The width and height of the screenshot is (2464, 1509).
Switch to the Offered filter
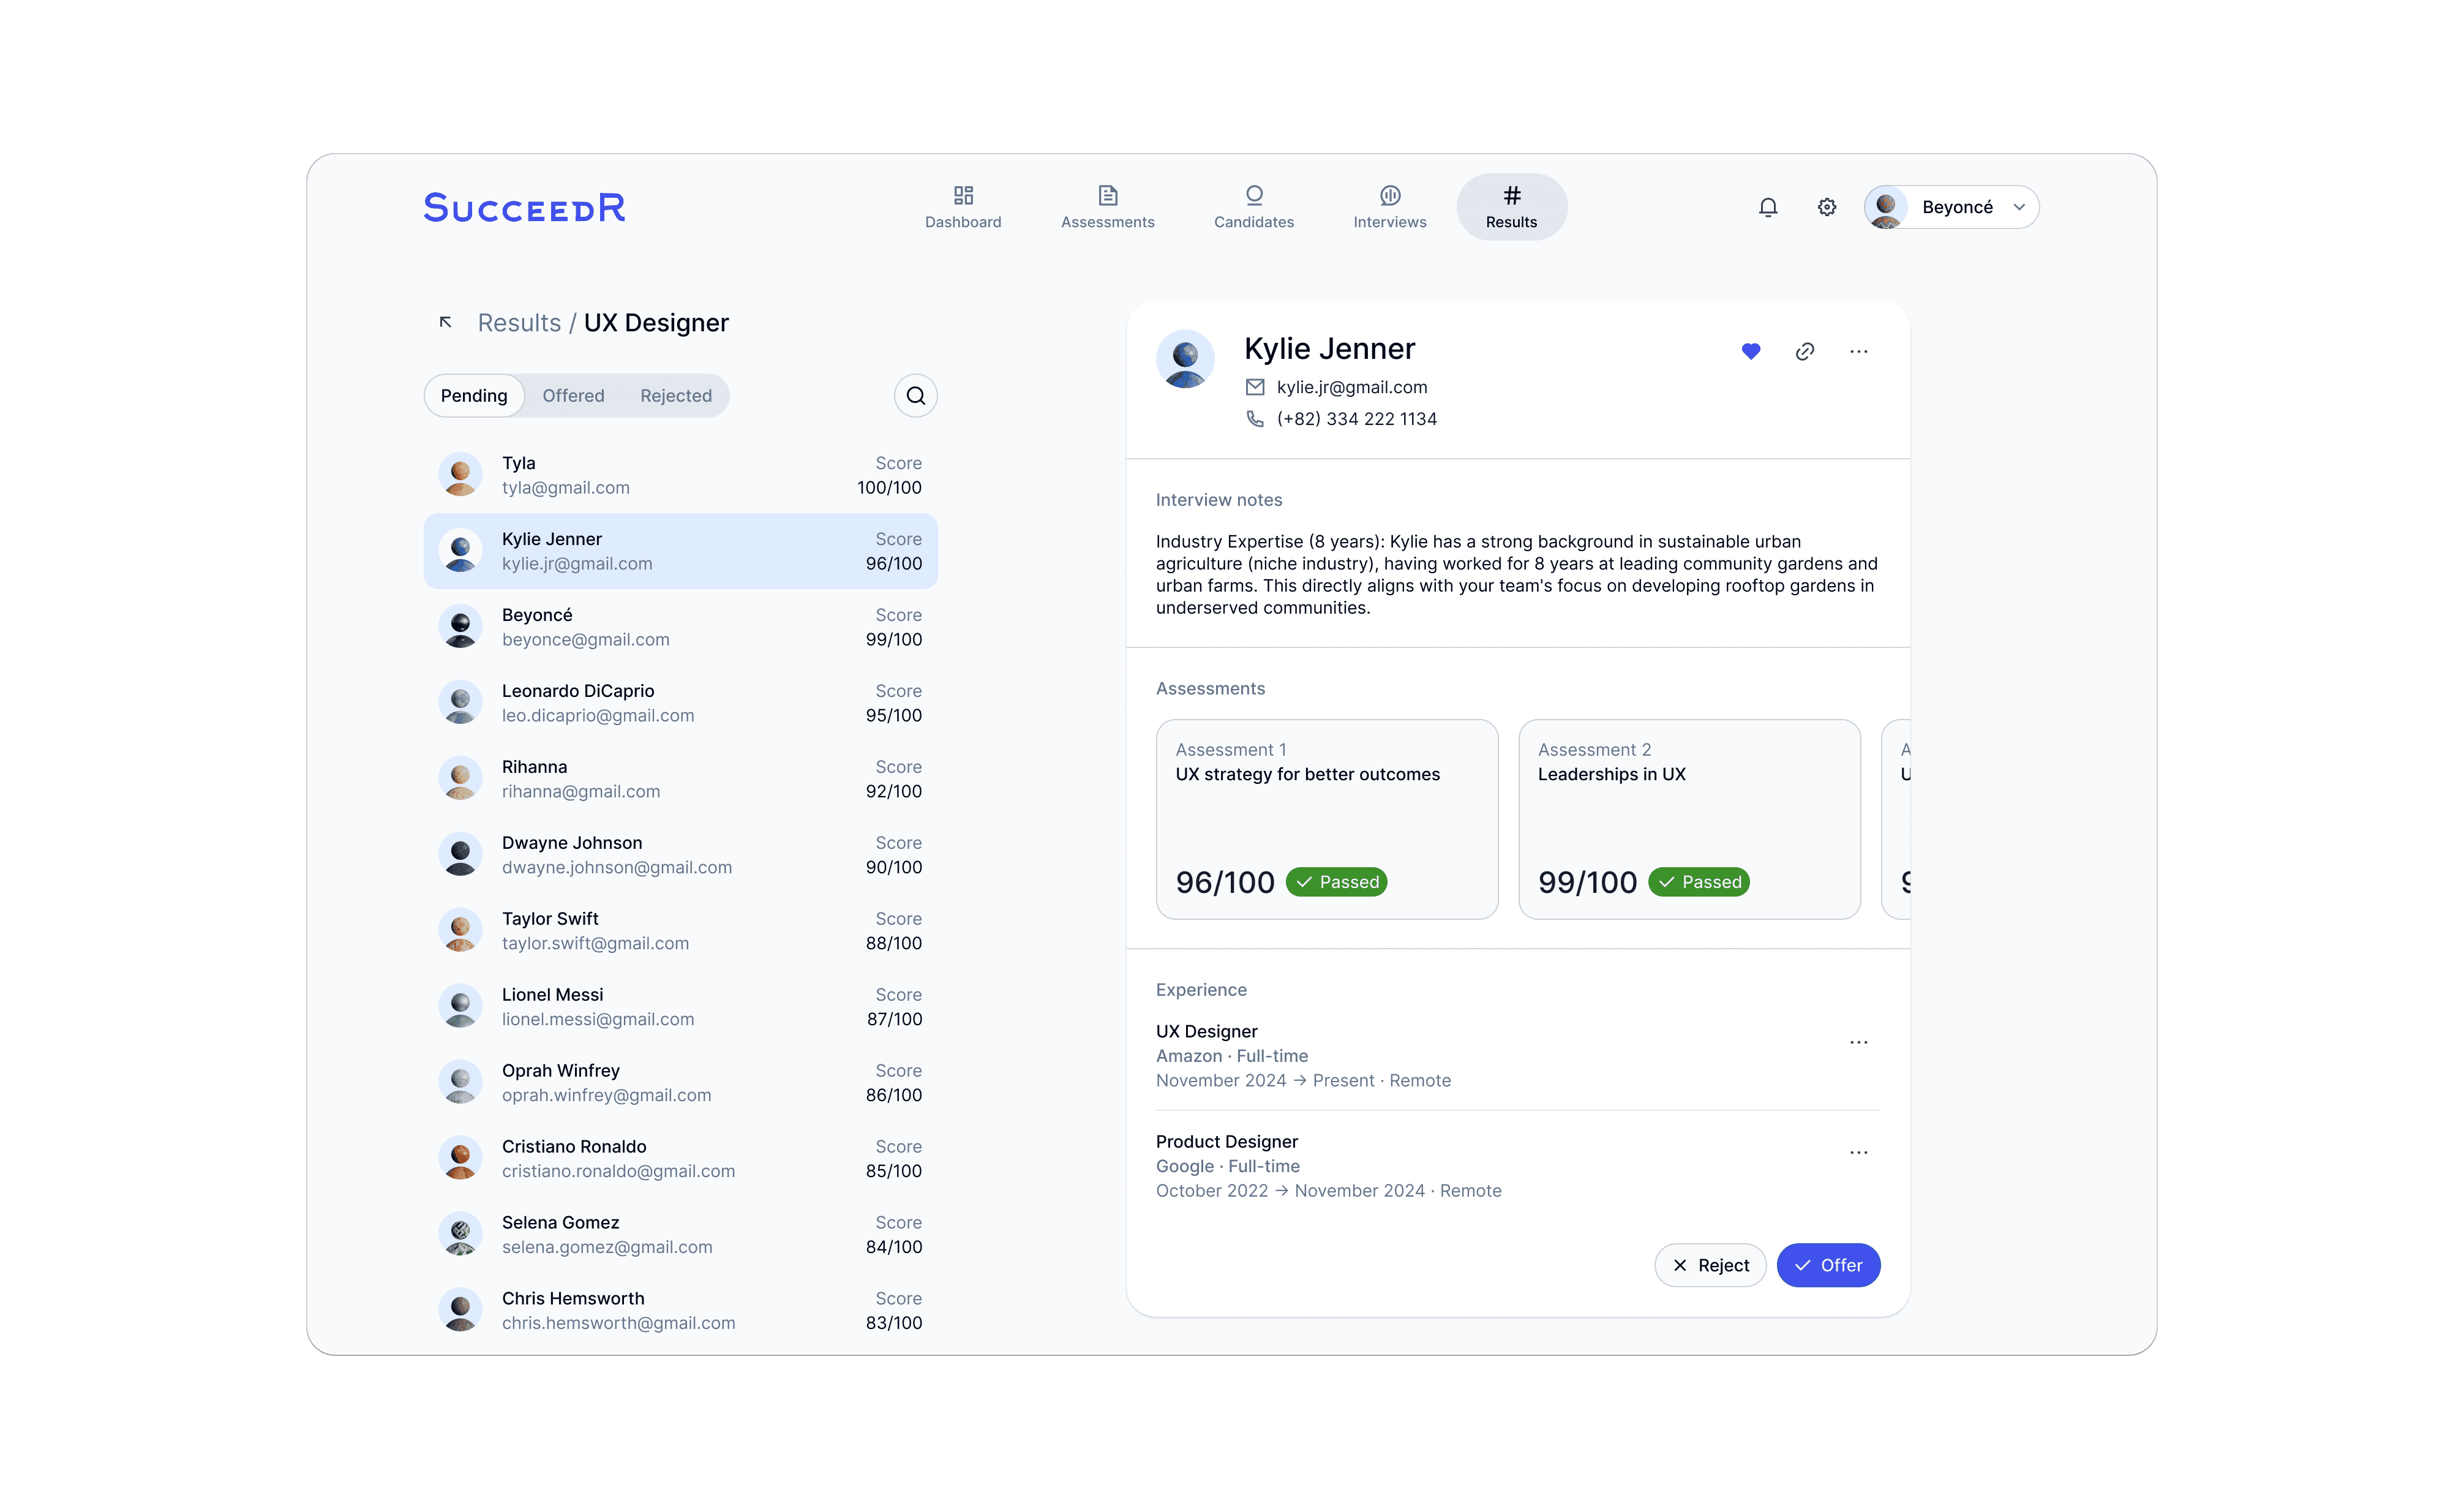573,396
